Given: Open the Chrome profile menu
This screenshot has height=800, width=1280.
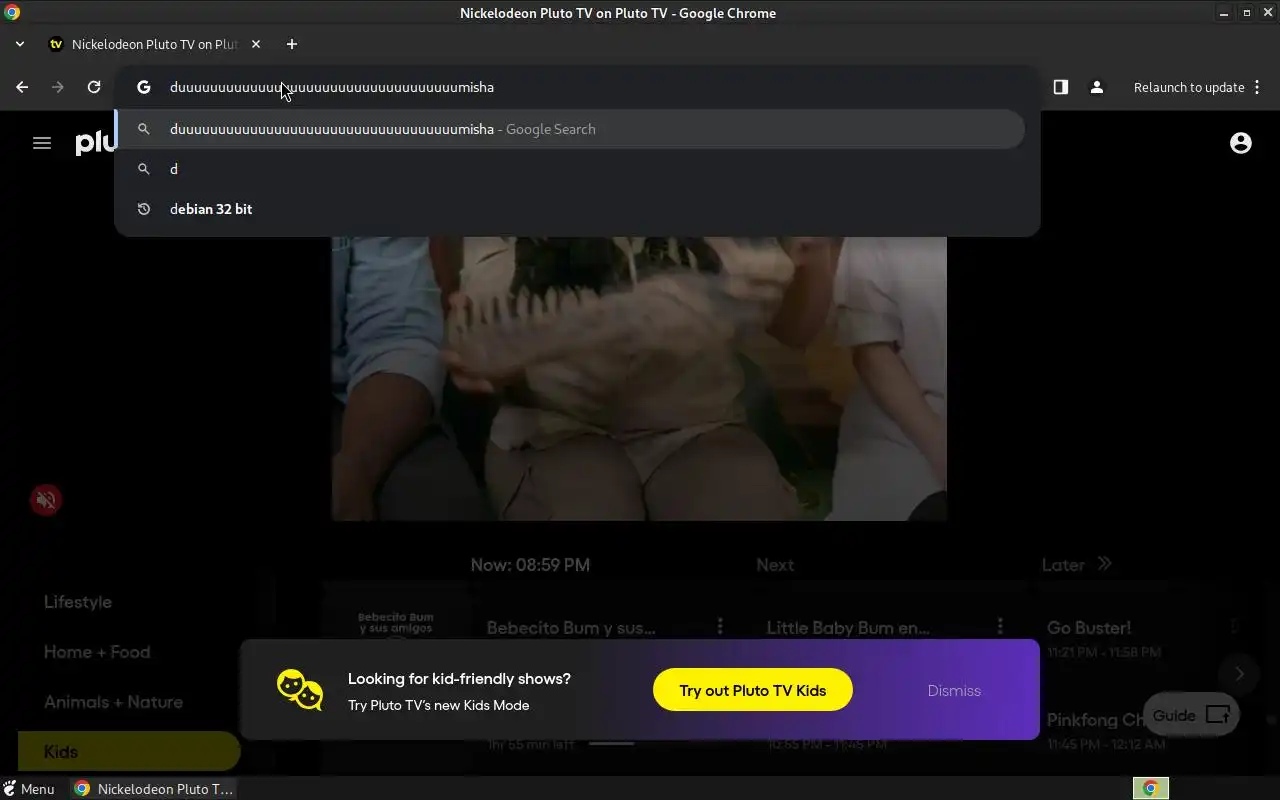Looking at the screenshot, I should [1097, 87].
